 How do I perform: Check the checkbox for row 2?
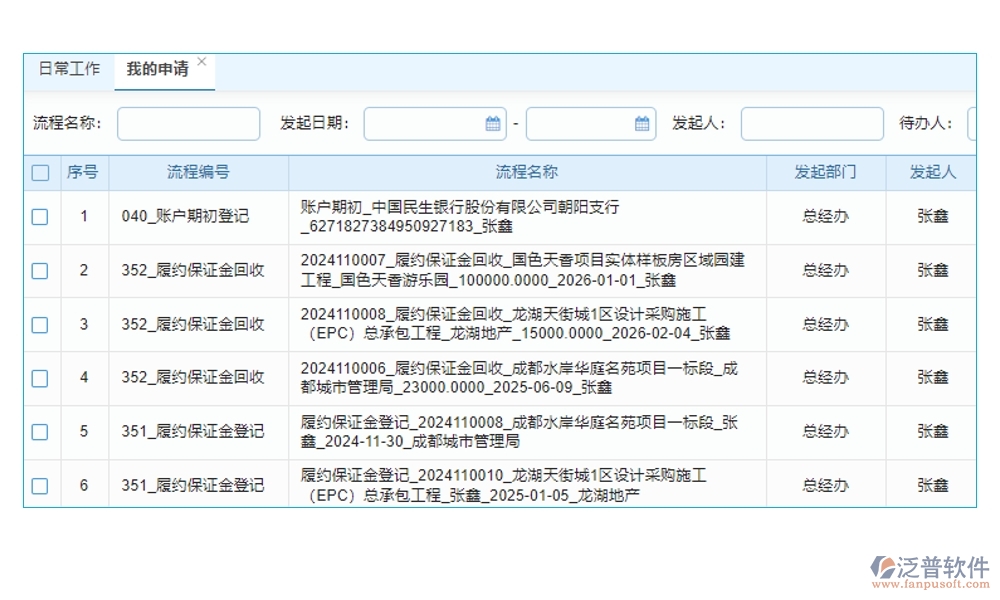click(x=40, y=270)
